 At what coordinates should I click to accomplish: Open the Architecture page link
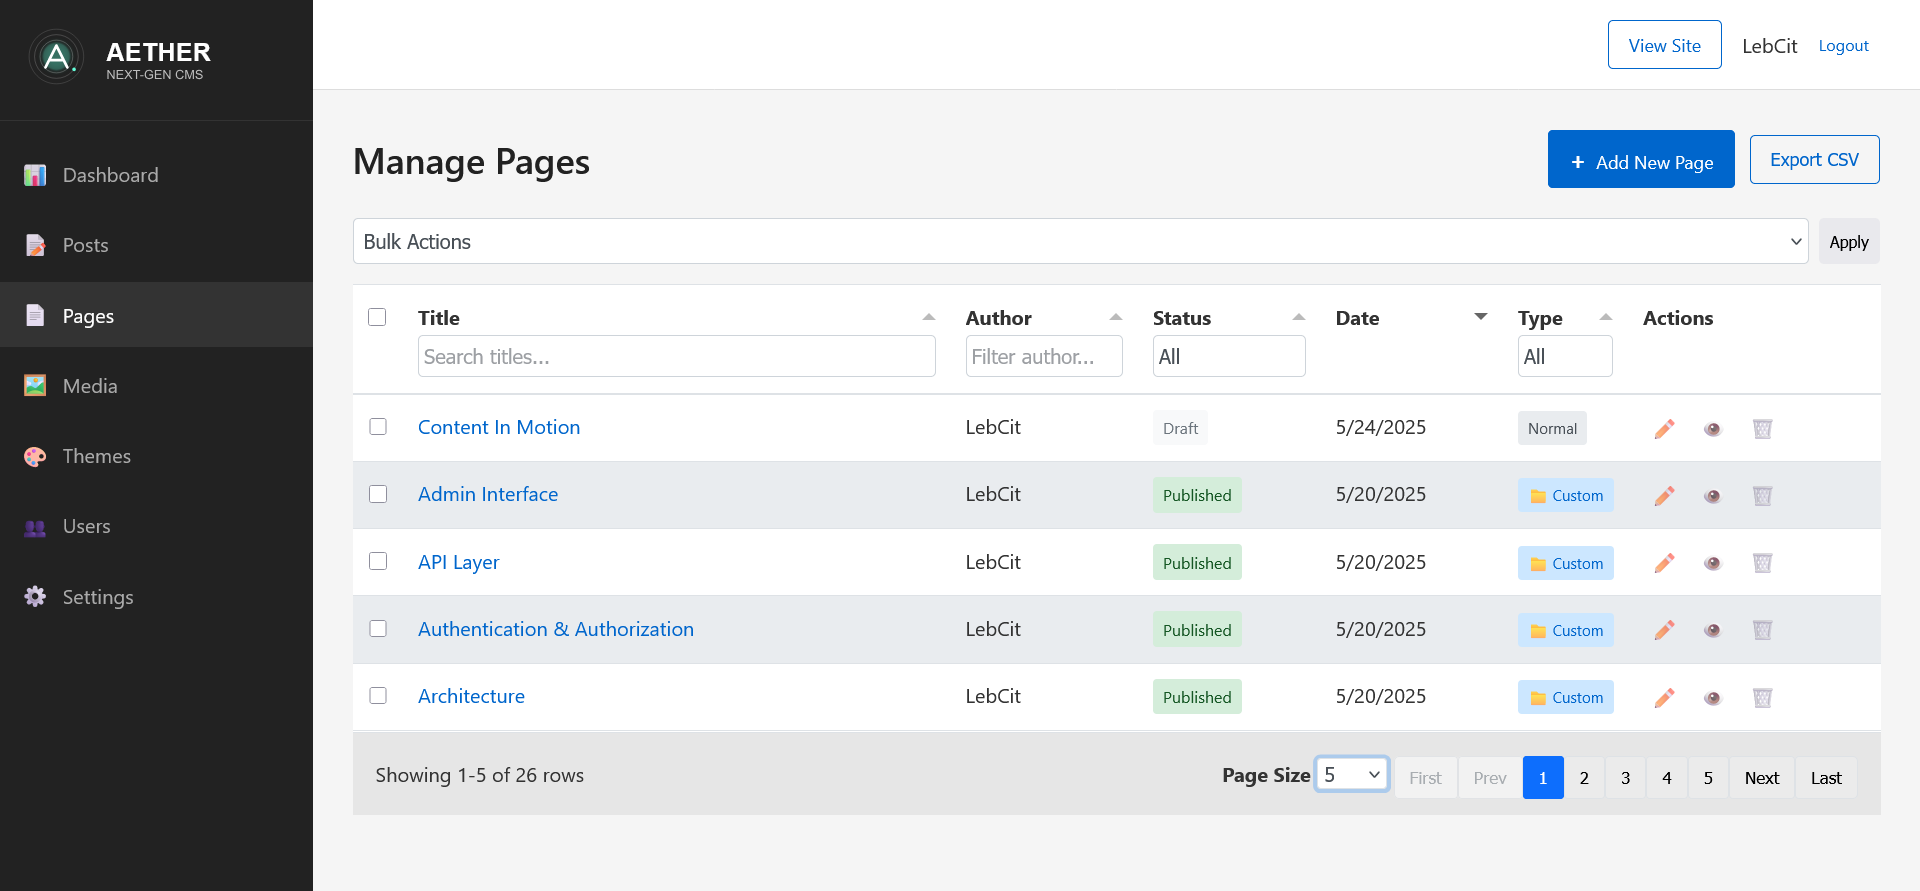pyautogui.click(x=471, y=696)
